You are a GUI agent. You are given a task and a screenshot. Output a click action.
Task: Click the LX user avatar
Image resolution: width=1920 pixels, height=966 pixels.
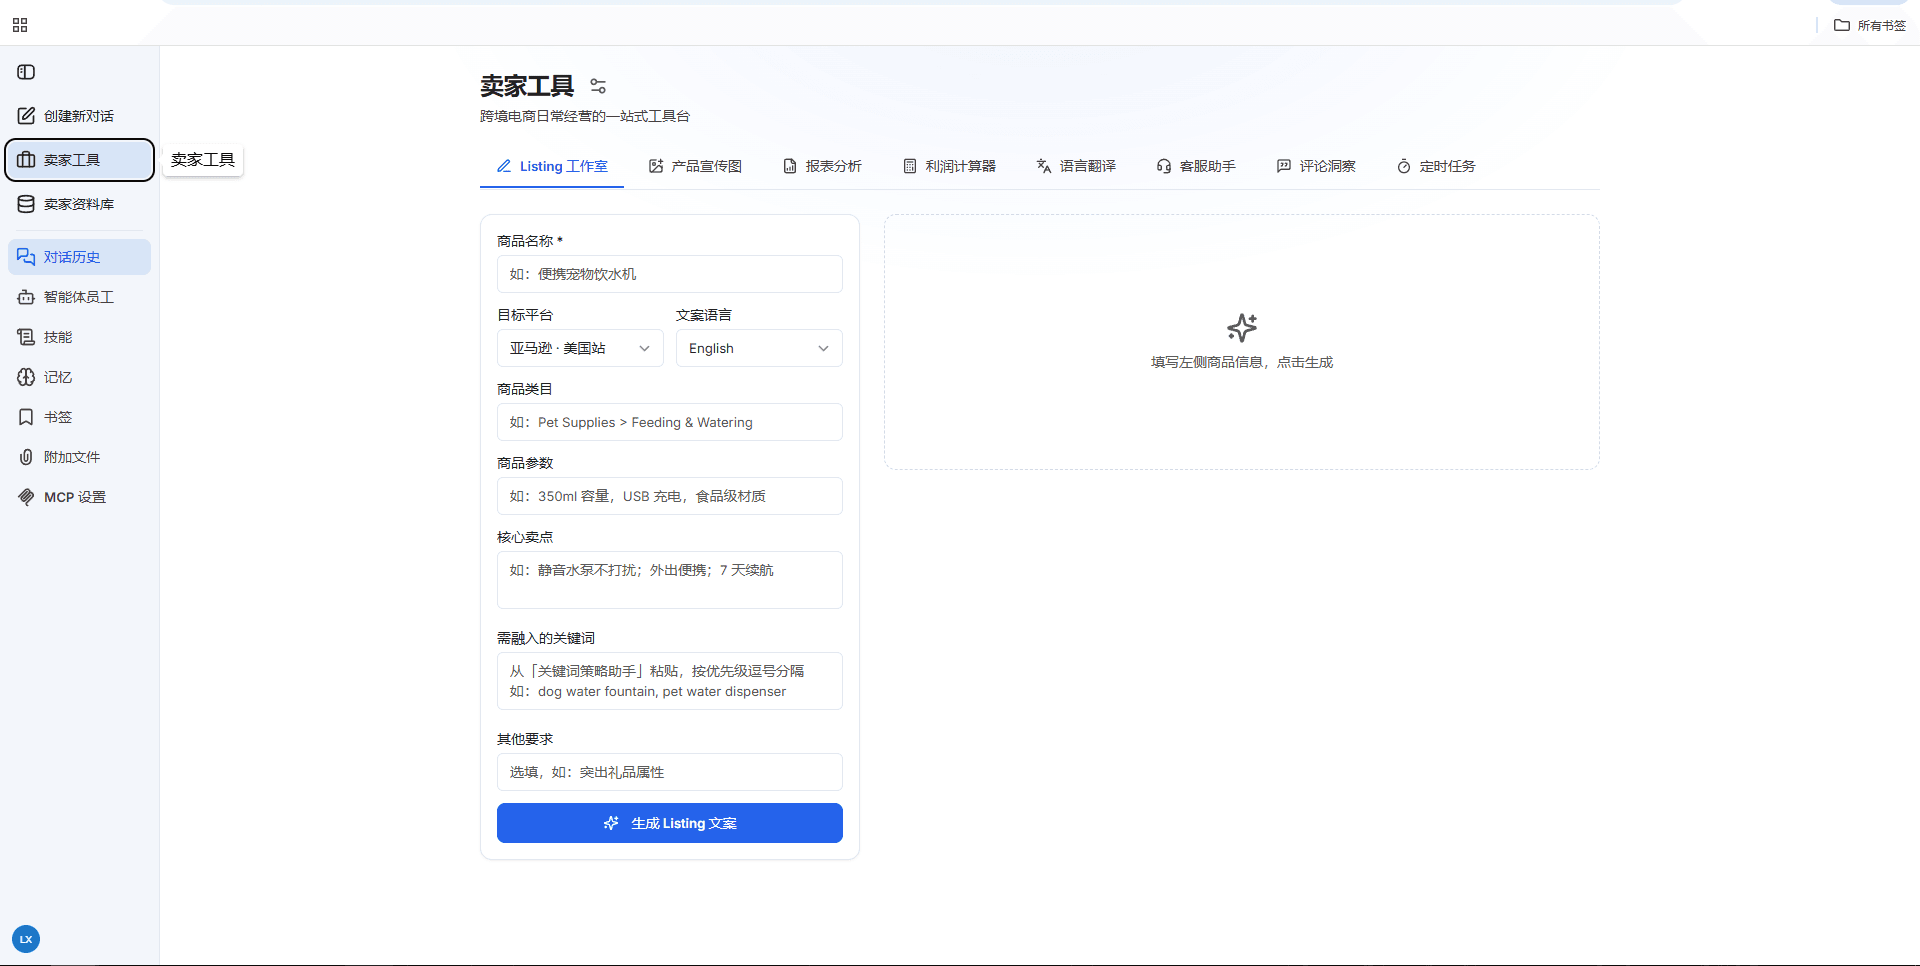coord(26,939)
